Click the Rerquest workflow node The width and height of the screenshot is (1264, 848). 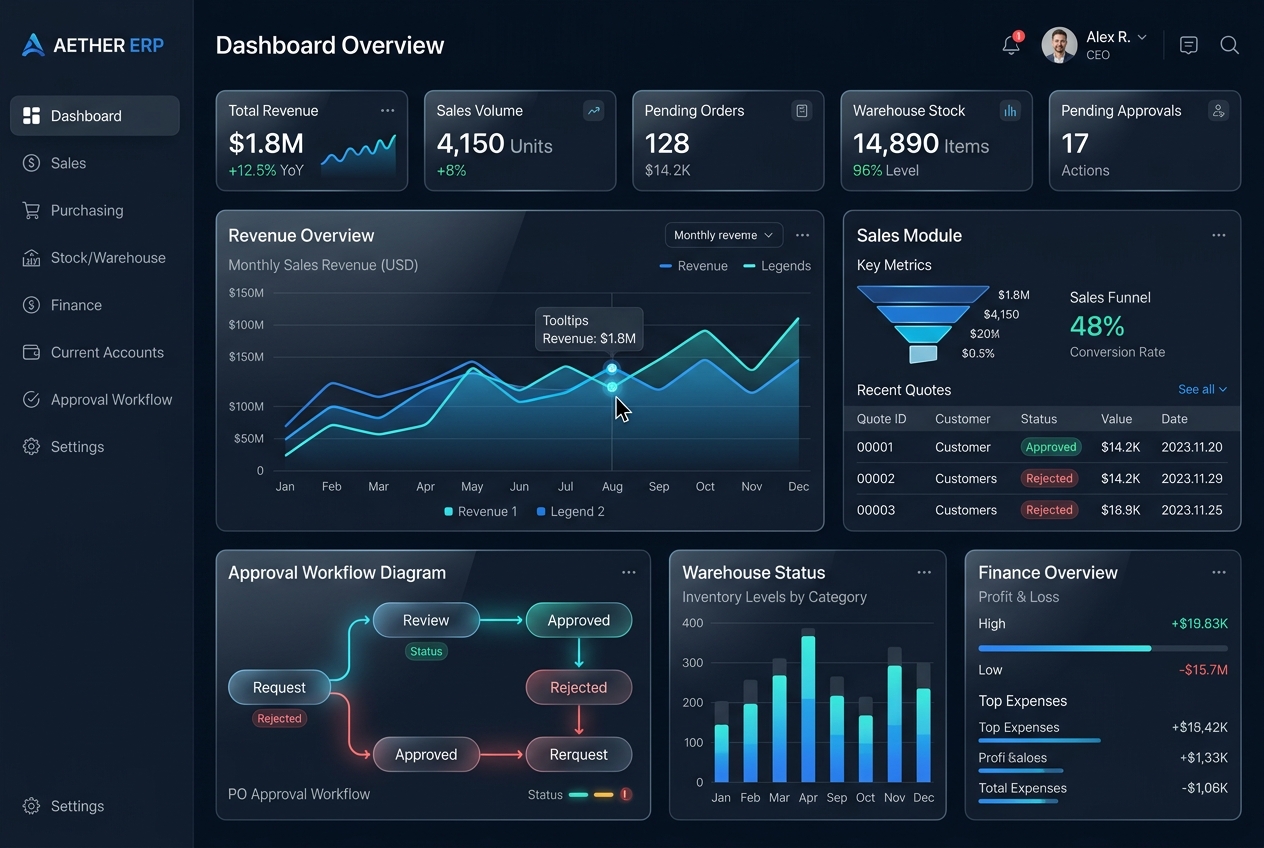[x=579, y=755]
